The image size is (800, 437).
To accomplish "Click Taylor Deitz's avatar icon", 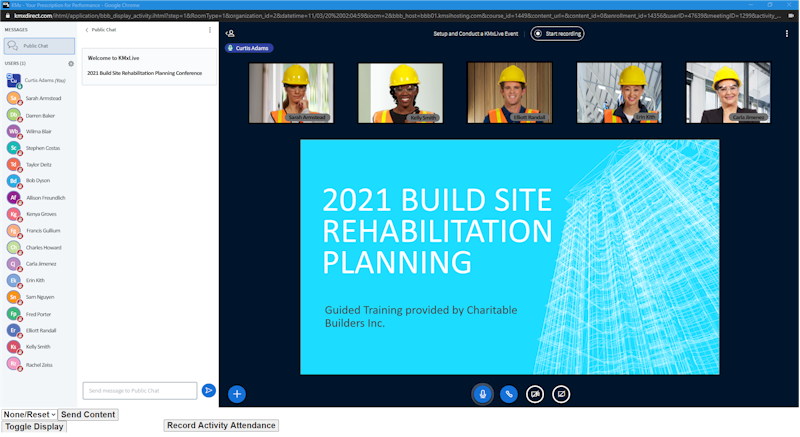I will pyautogui.click(x=14, y=164).
